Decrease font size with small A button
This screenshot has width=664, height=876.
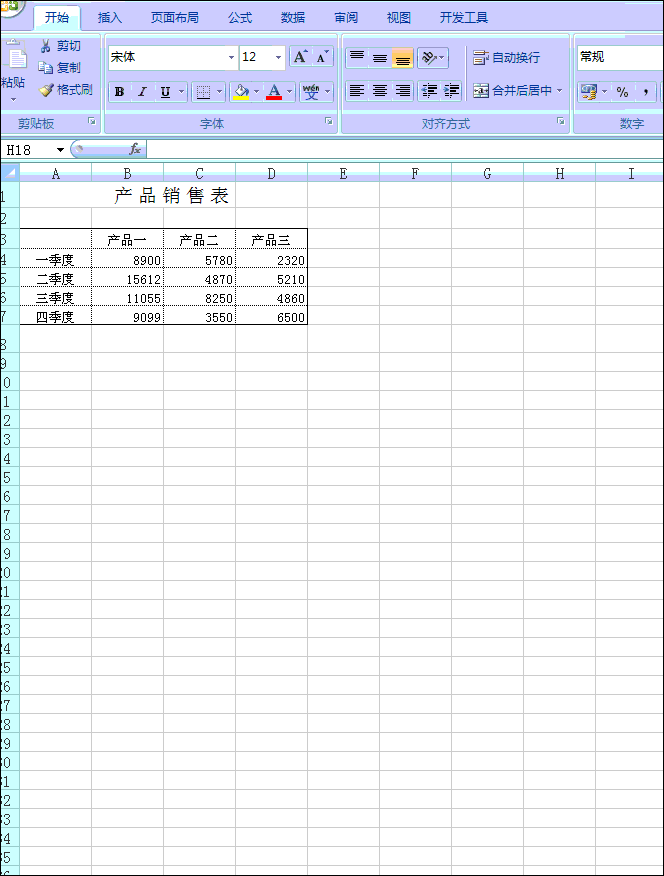coord(322,57)
